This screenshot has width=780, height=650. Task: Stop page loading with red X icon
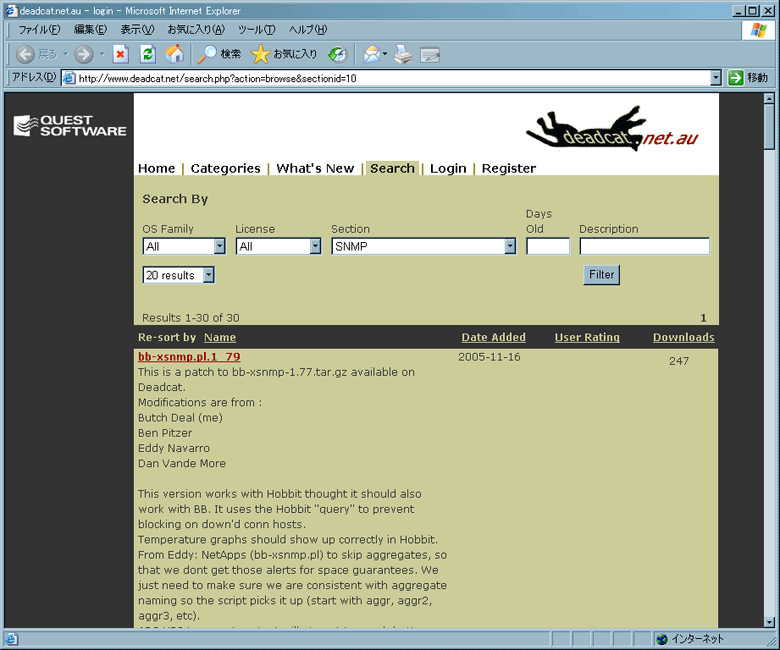coord(120,54)
